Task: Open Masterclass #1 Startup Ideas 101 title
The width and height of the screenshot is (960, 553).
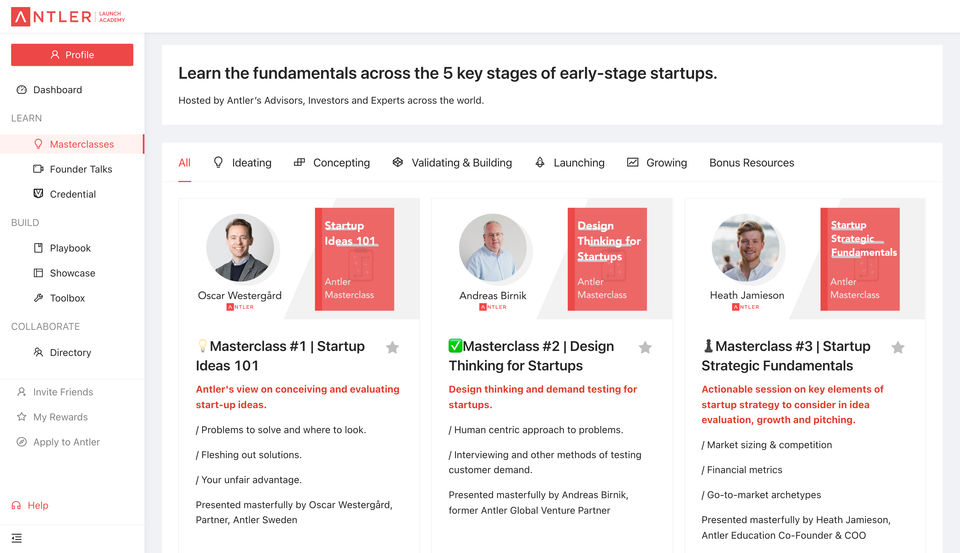Action: click(x=280, y=356)
